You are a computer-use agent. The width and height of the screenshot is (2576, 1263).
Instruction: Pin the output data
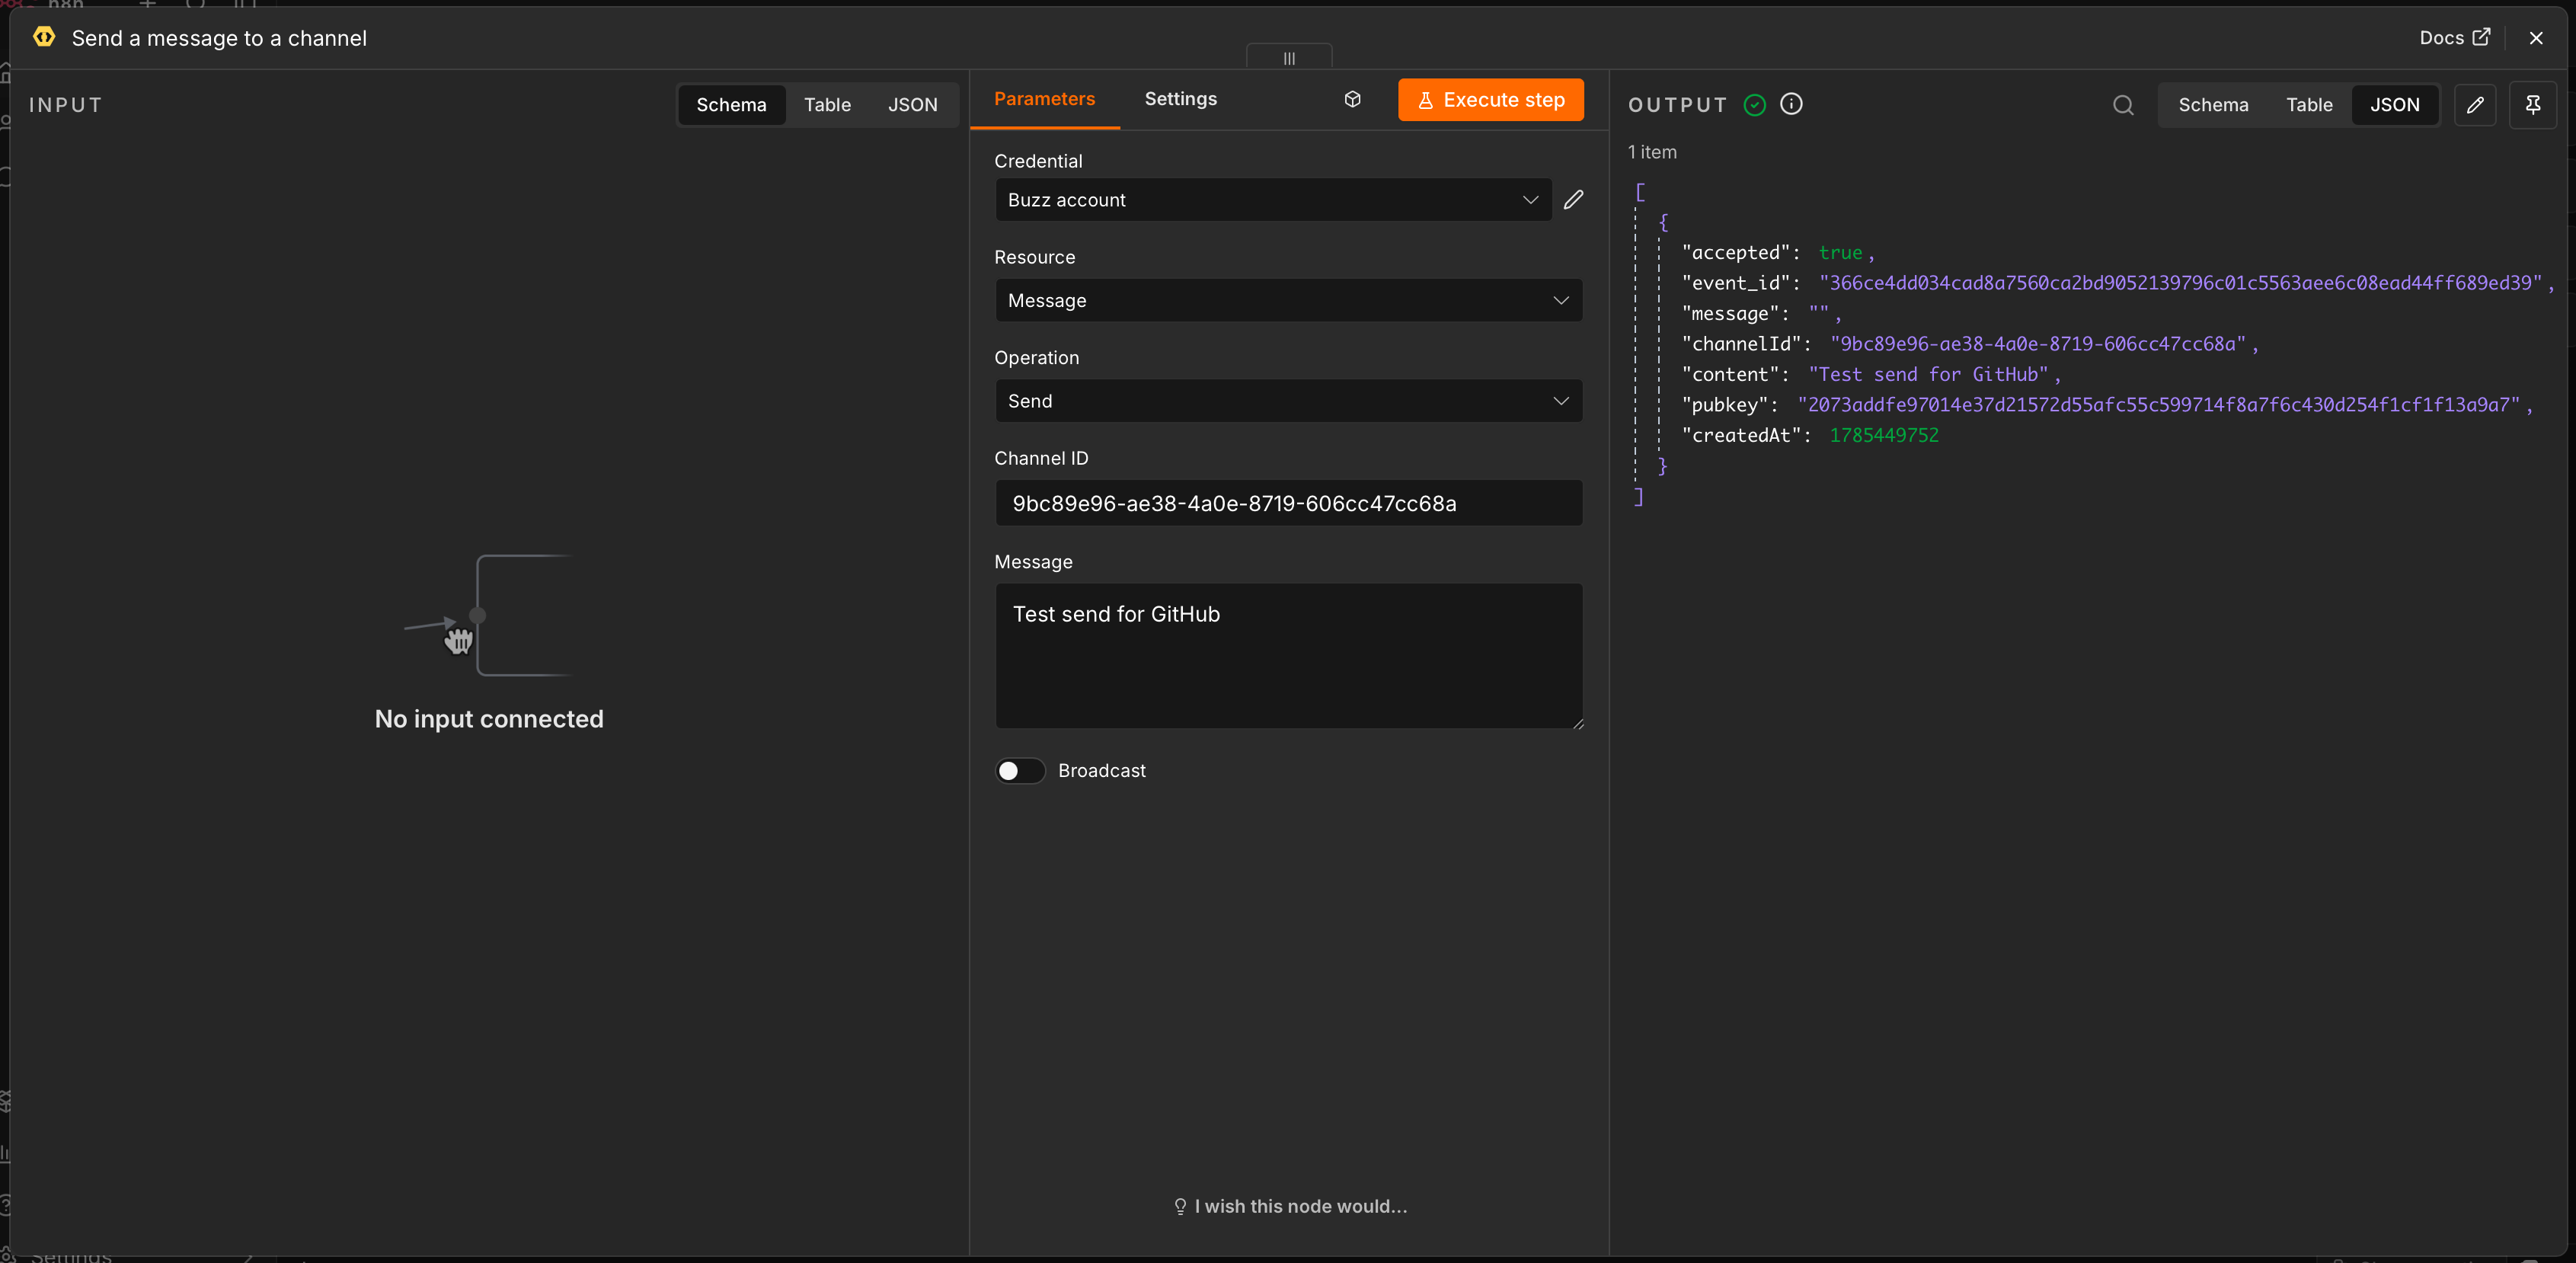click(2533, 105)
